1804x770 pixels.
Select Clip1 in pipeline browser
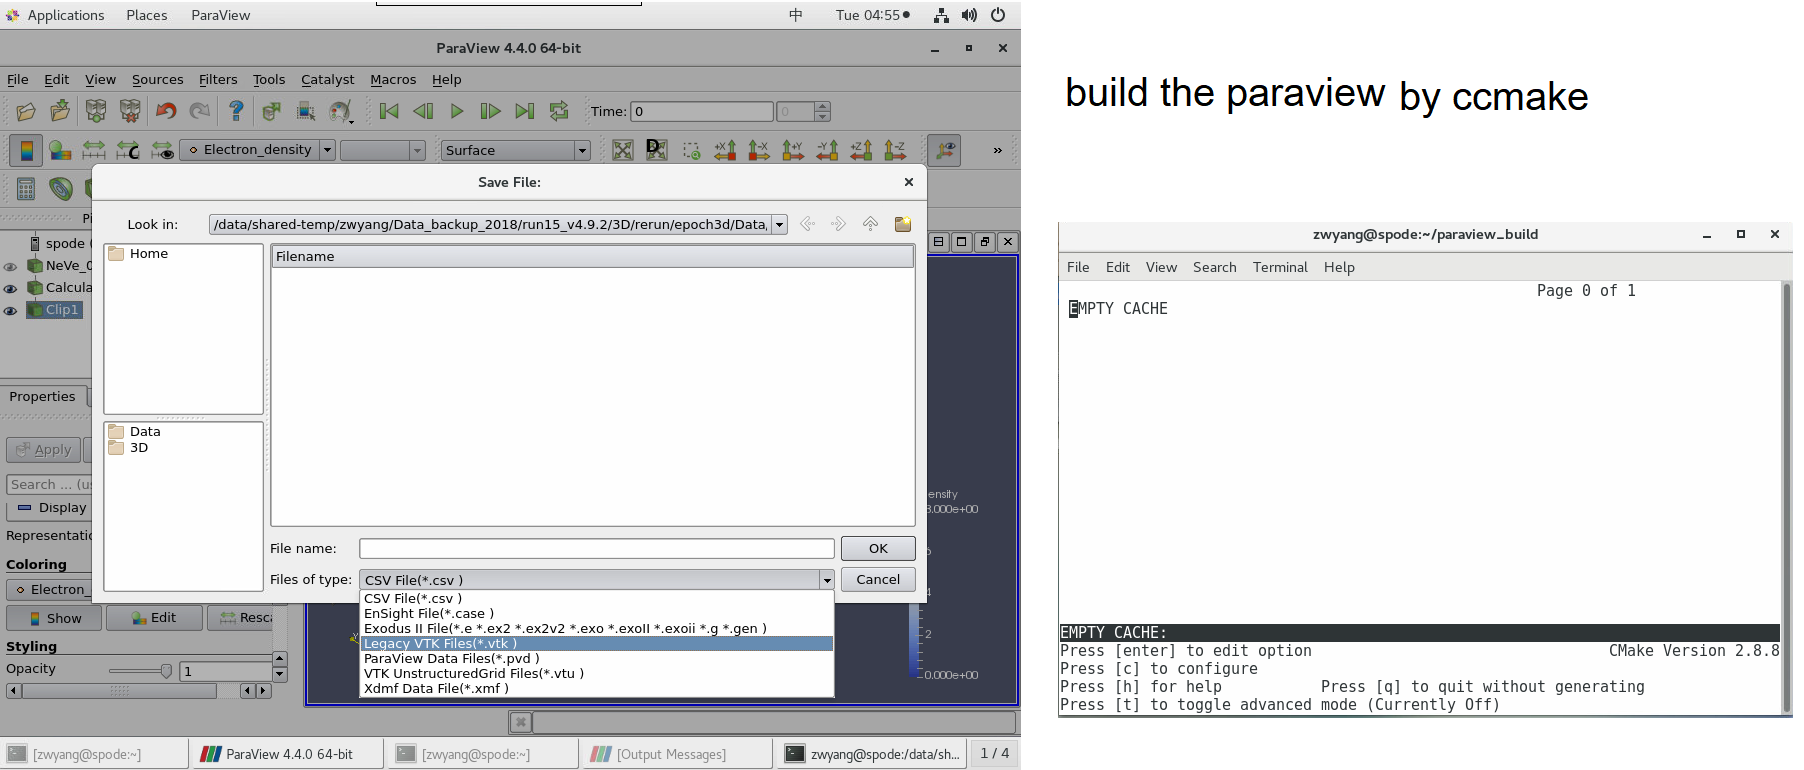pyautogui.click(x=62, y=310)
